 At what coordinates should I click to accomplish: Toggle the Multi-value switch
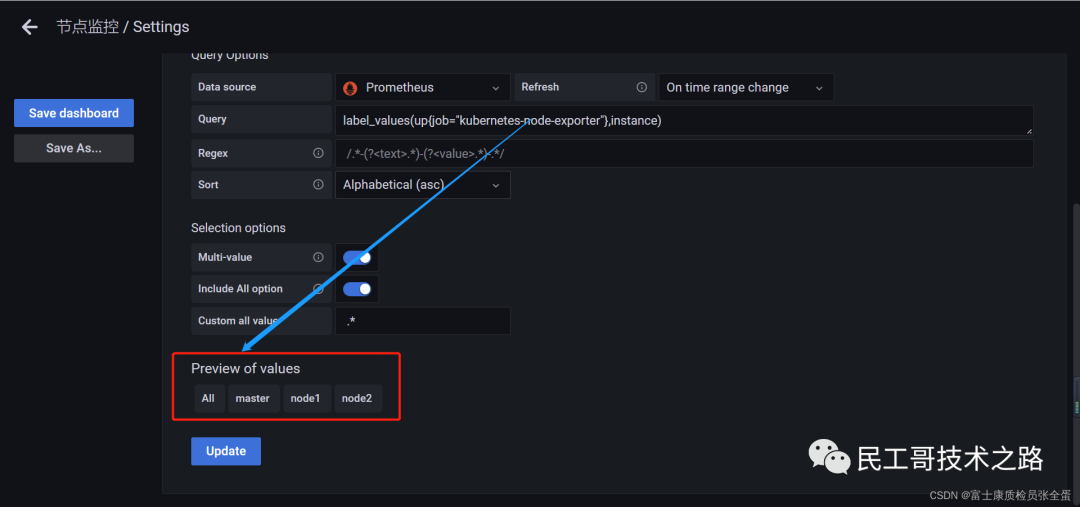[x=357, y=258]
